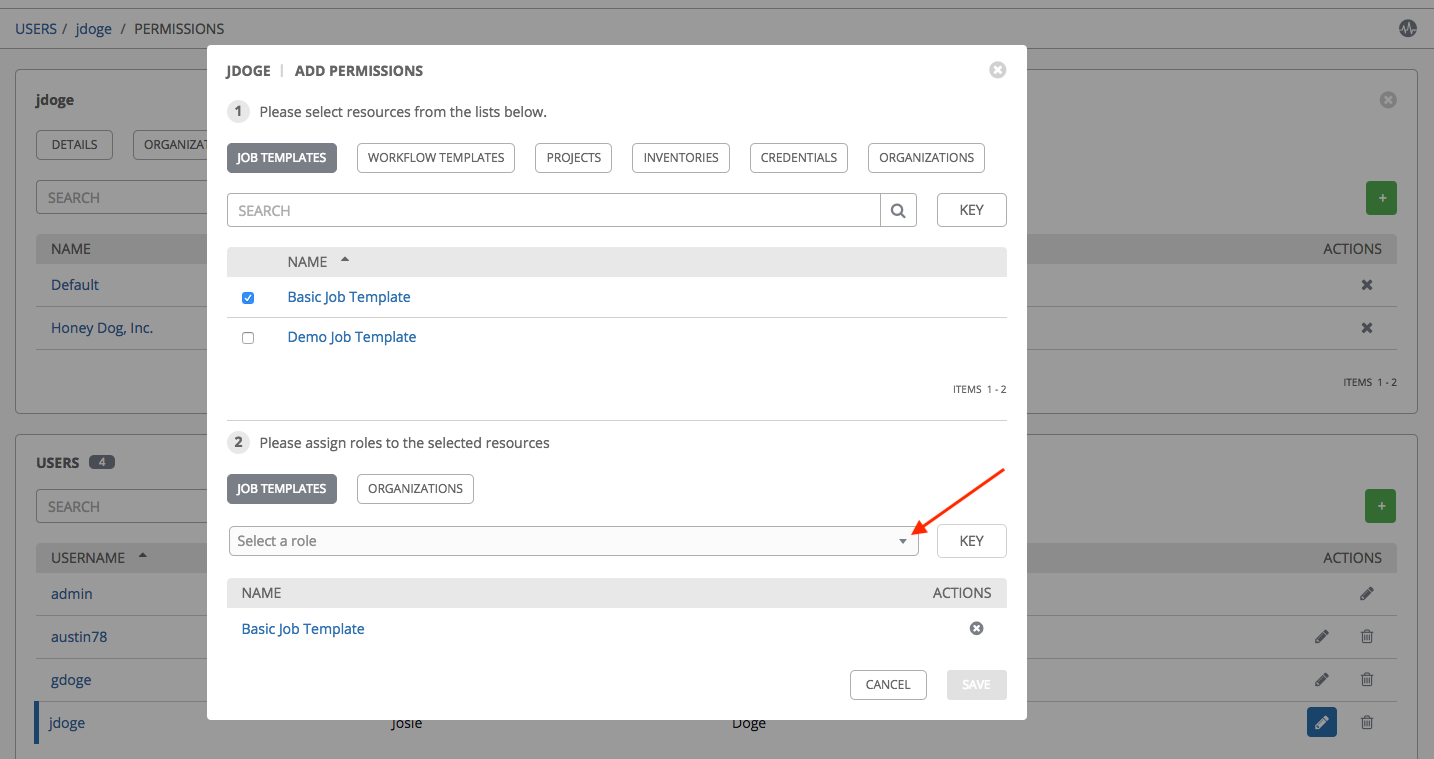Click green add button in Users panel
The width and height of the screenshot is (1434, 759).
pyautogui.click(x=1381, y=506)
